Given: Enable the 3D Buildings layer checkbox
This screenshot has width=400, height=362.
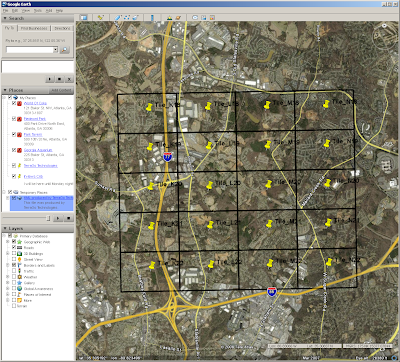Looking at the screenshot, I should (14, 253).
